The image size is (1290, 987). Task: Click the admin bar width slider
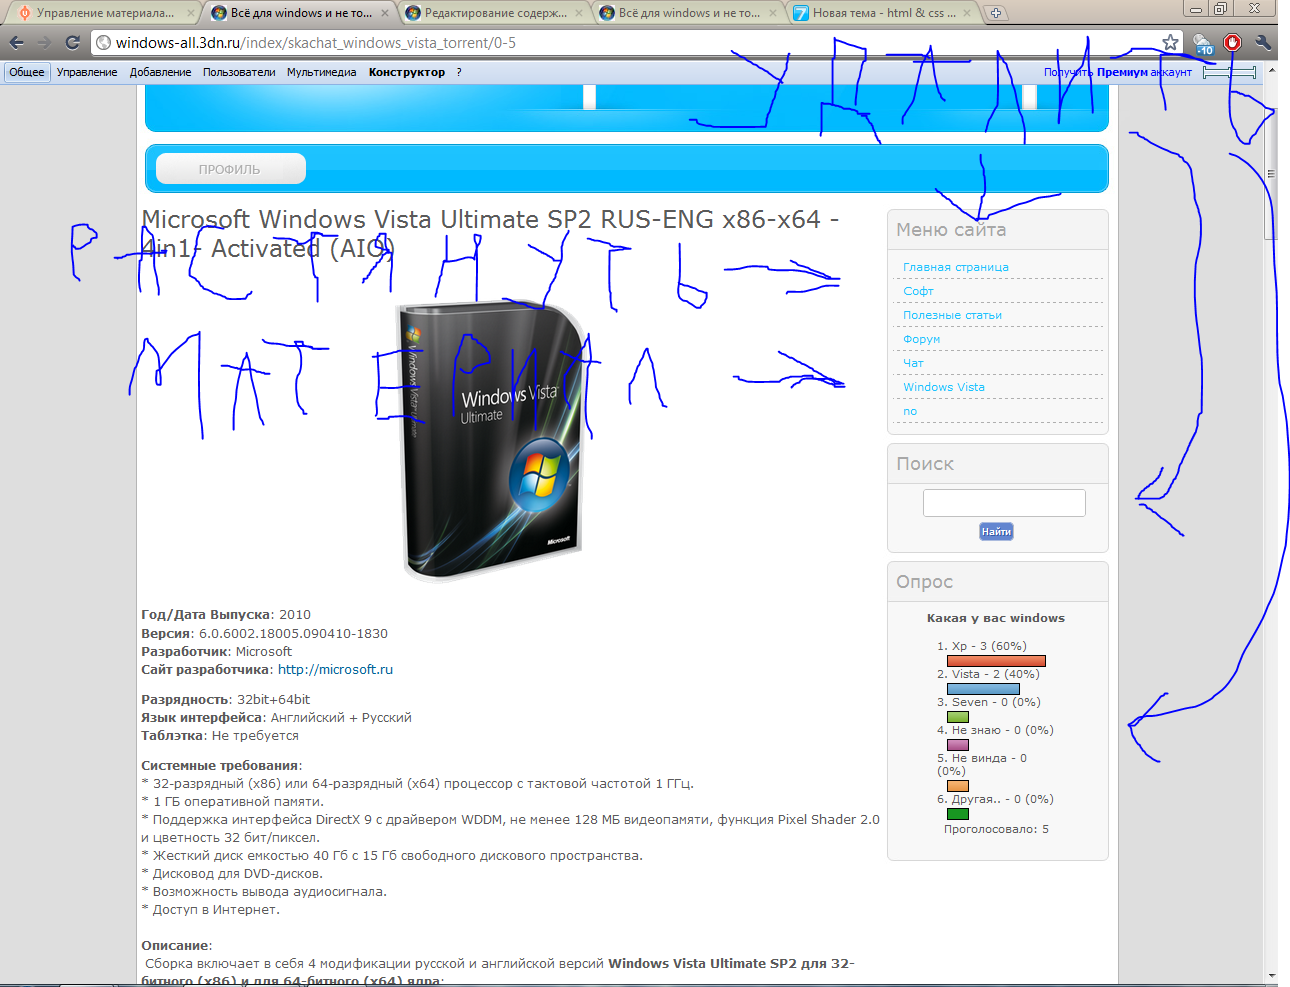point(1229,72)
